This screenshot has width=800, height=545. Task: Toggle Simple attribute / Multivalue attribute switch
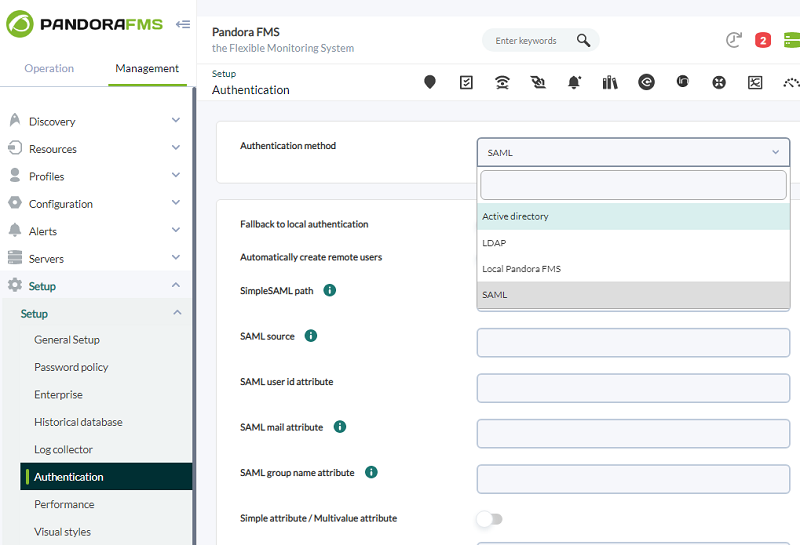(490, 519)
